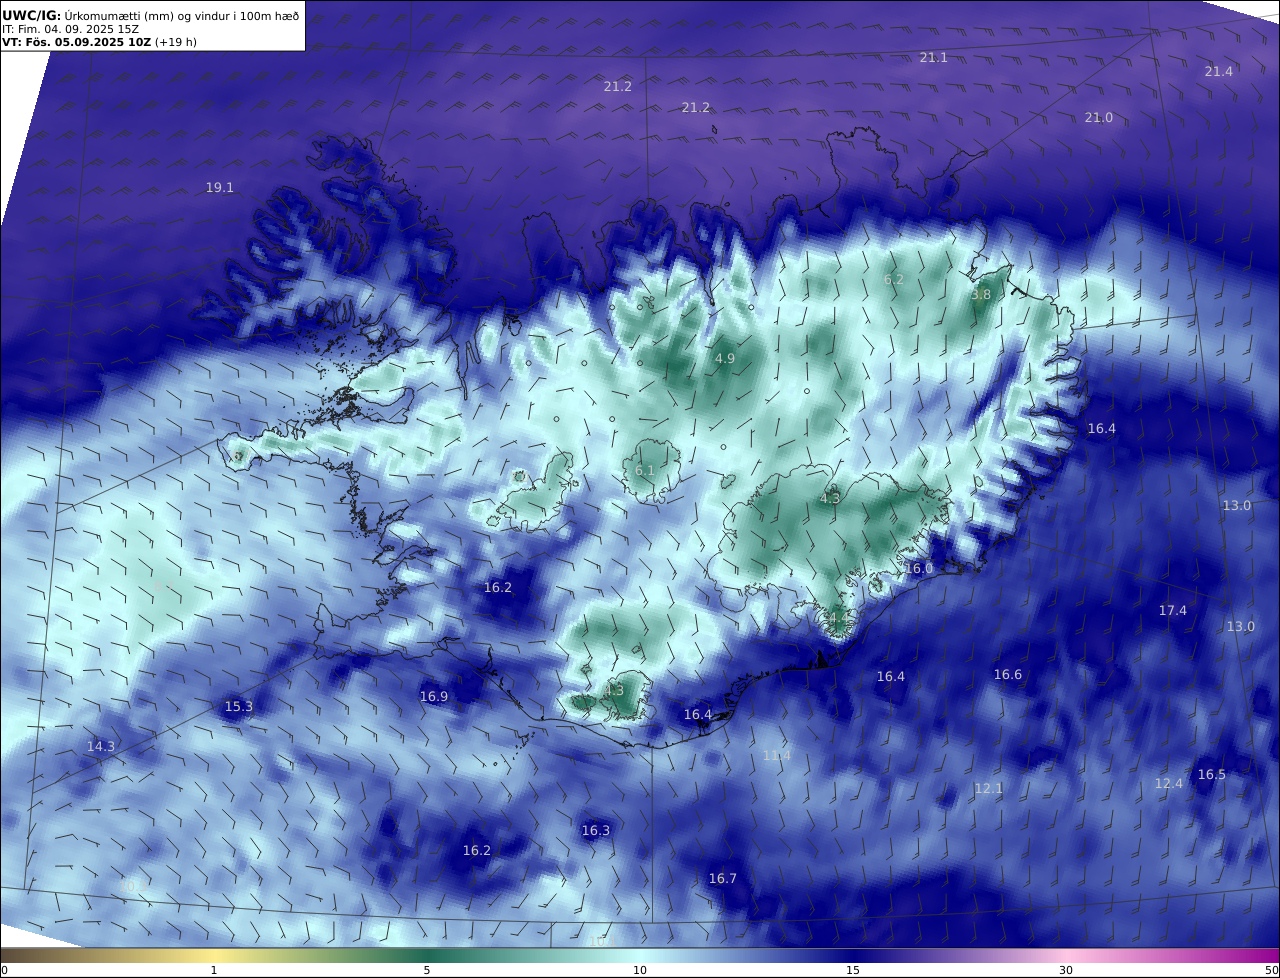Click the 21.1 wind value label

click(934, 58)
